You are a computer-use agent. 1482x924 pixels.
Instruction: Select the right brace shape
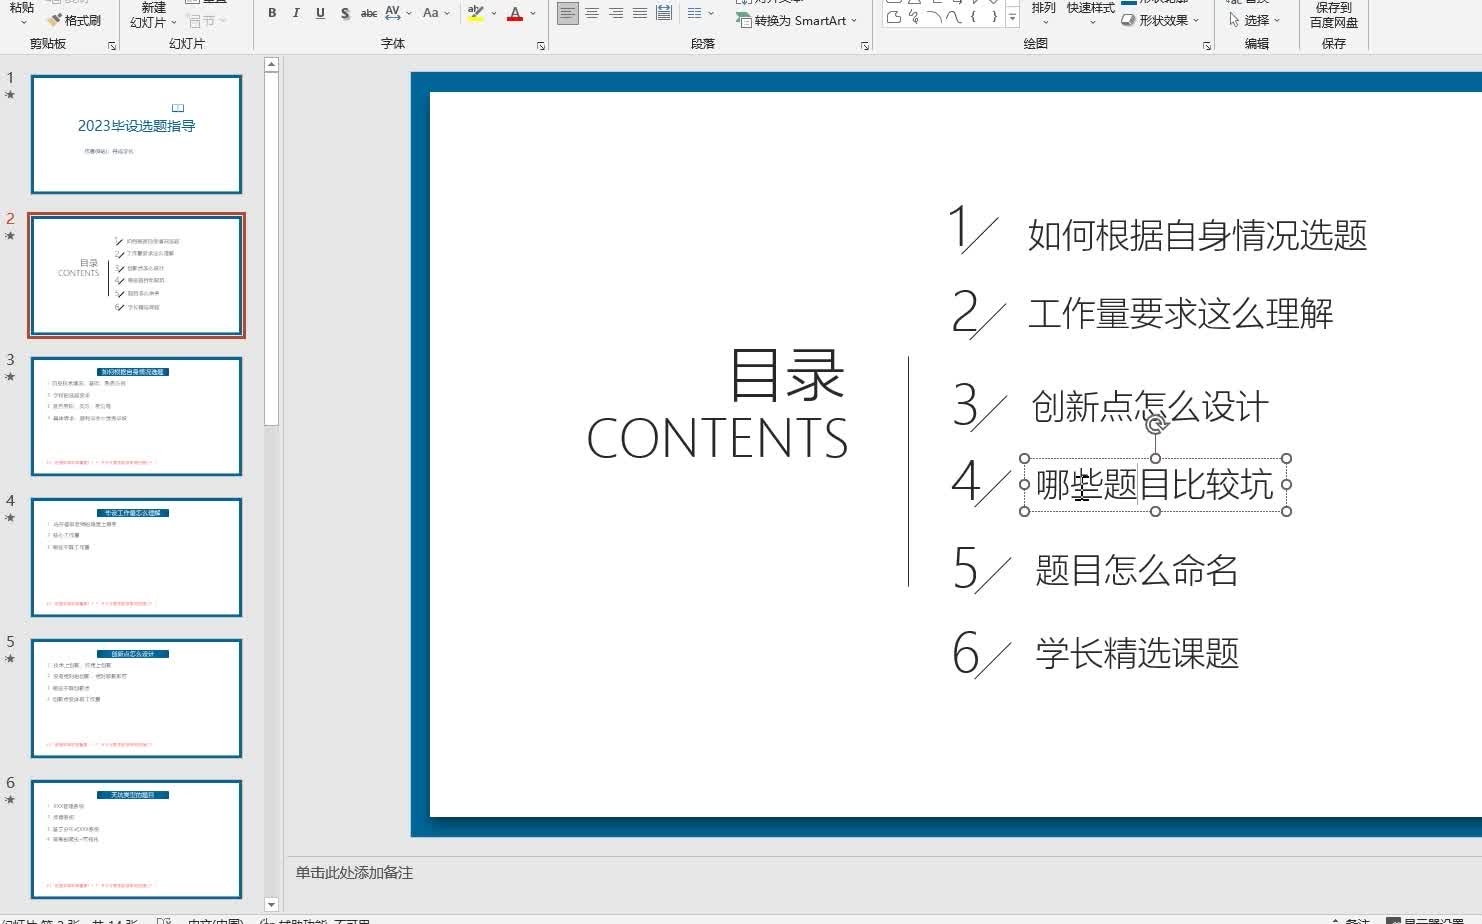pos(993,16)
